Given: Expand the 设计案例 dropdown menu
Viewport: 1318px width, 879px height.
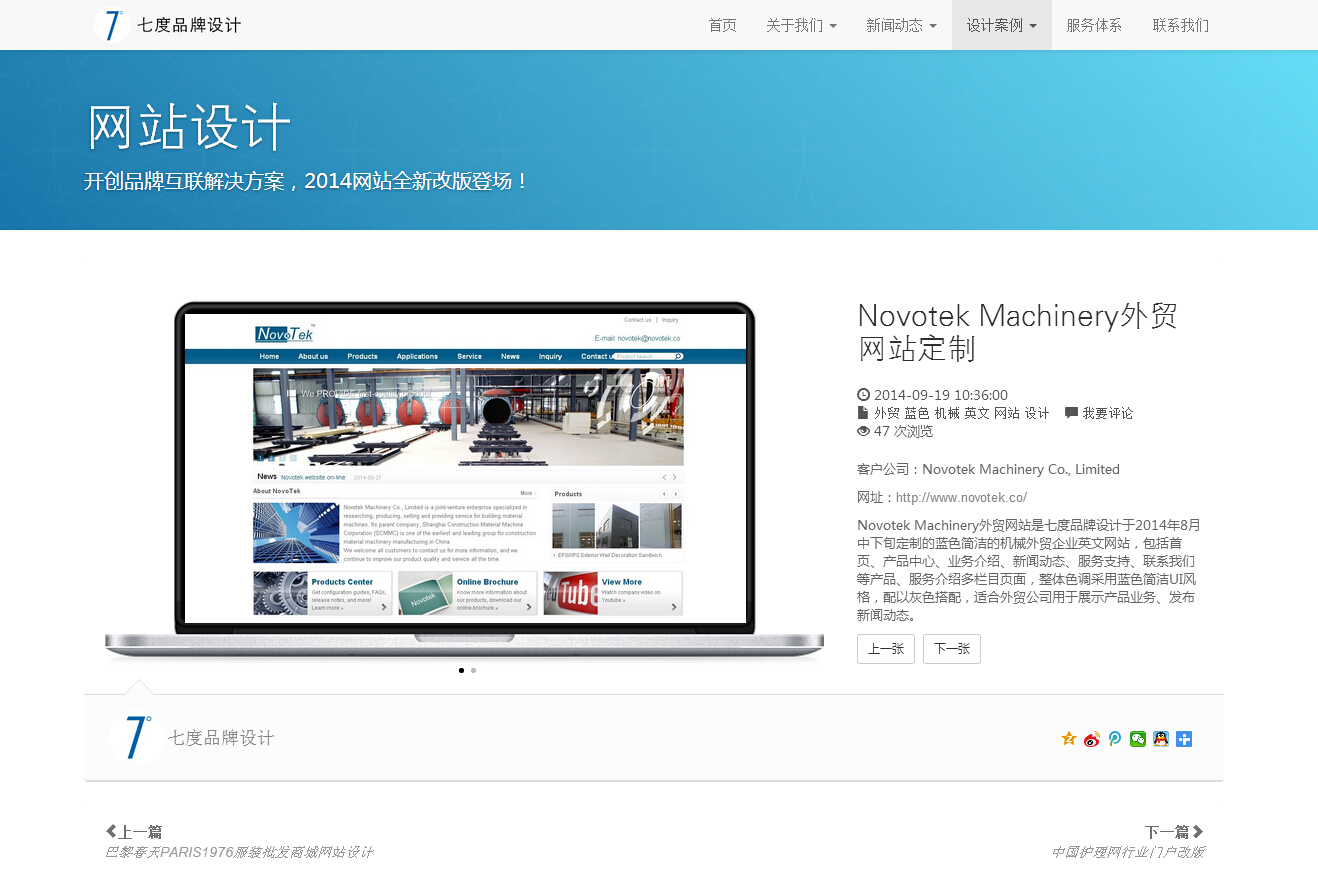Looking at the screenshot, I should click(x=1001, y=25).
